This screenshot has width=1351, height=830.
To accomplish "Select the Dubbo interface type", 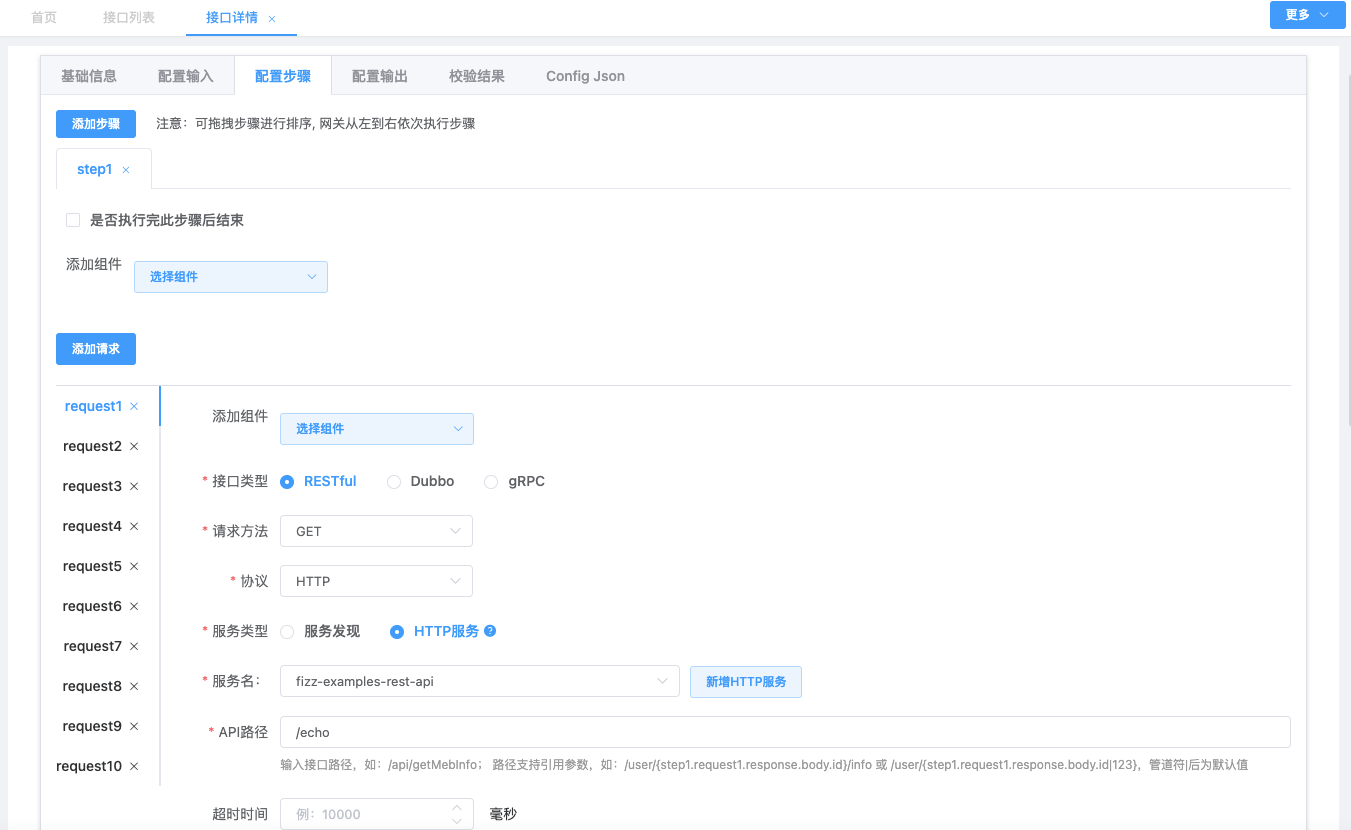I will tap(394, 481).
